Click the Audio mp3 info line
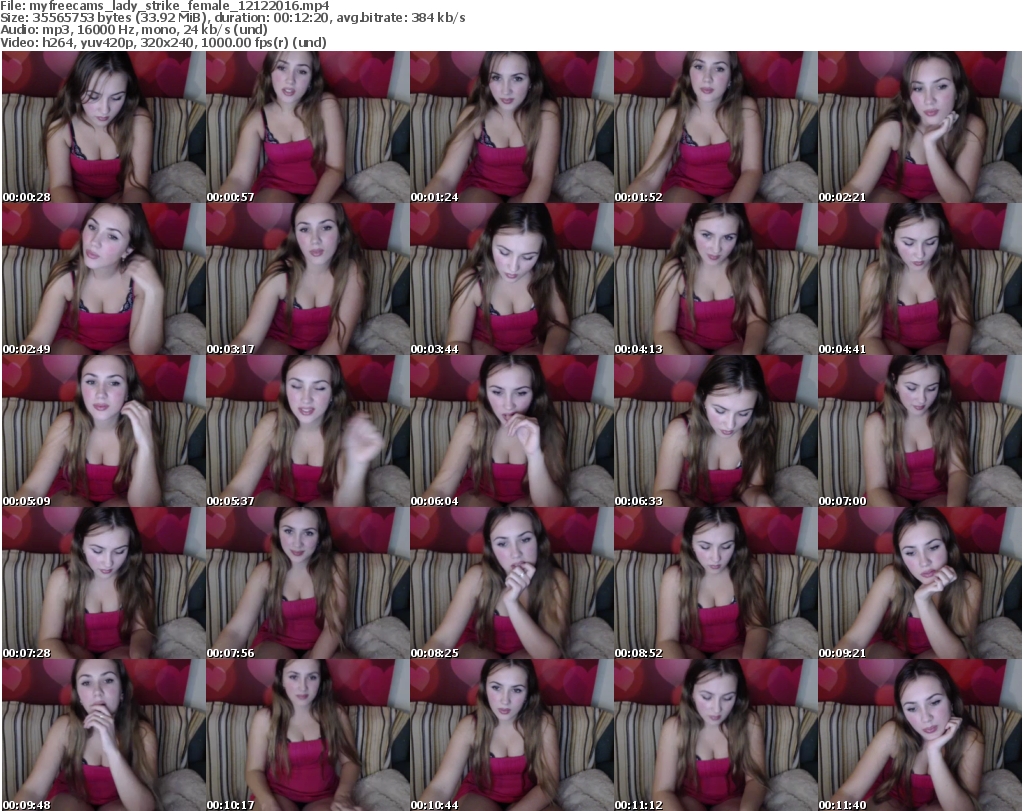 click(134, 30)
